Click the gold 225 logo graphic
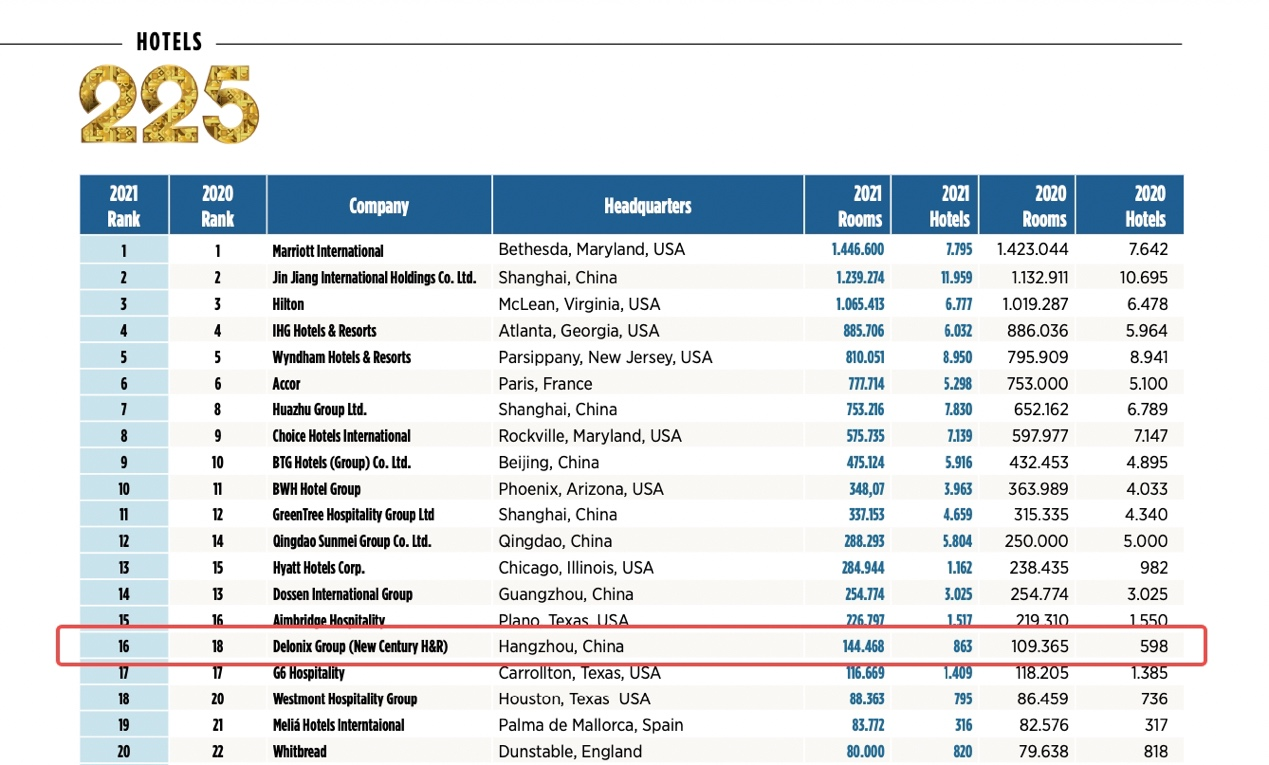Viewport: 1269px width, 765px height. (169, 105)
